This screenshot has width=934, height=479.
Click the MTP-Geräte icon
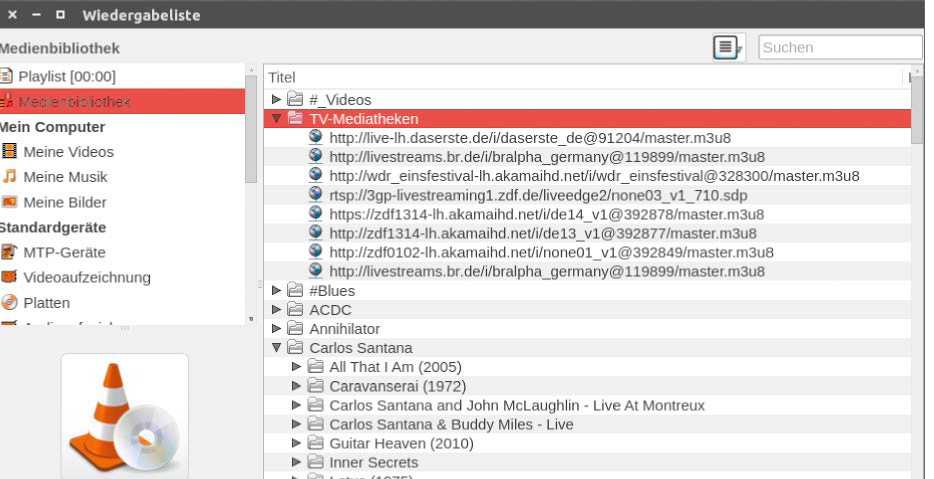click(x=9, y=252)
